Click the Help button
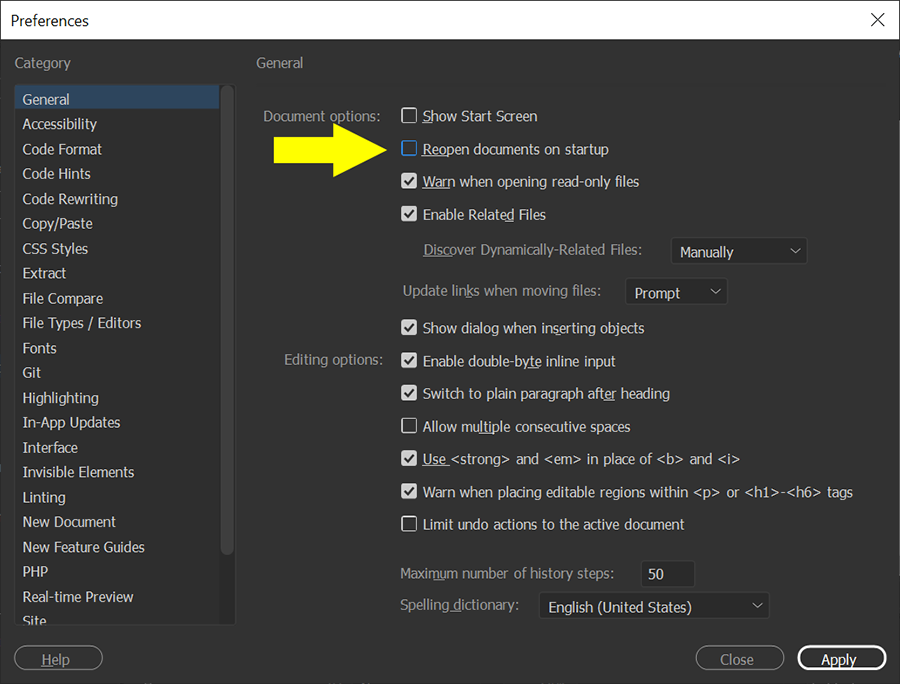The height and width of the screenshot is (684, 900). (58, 659)
